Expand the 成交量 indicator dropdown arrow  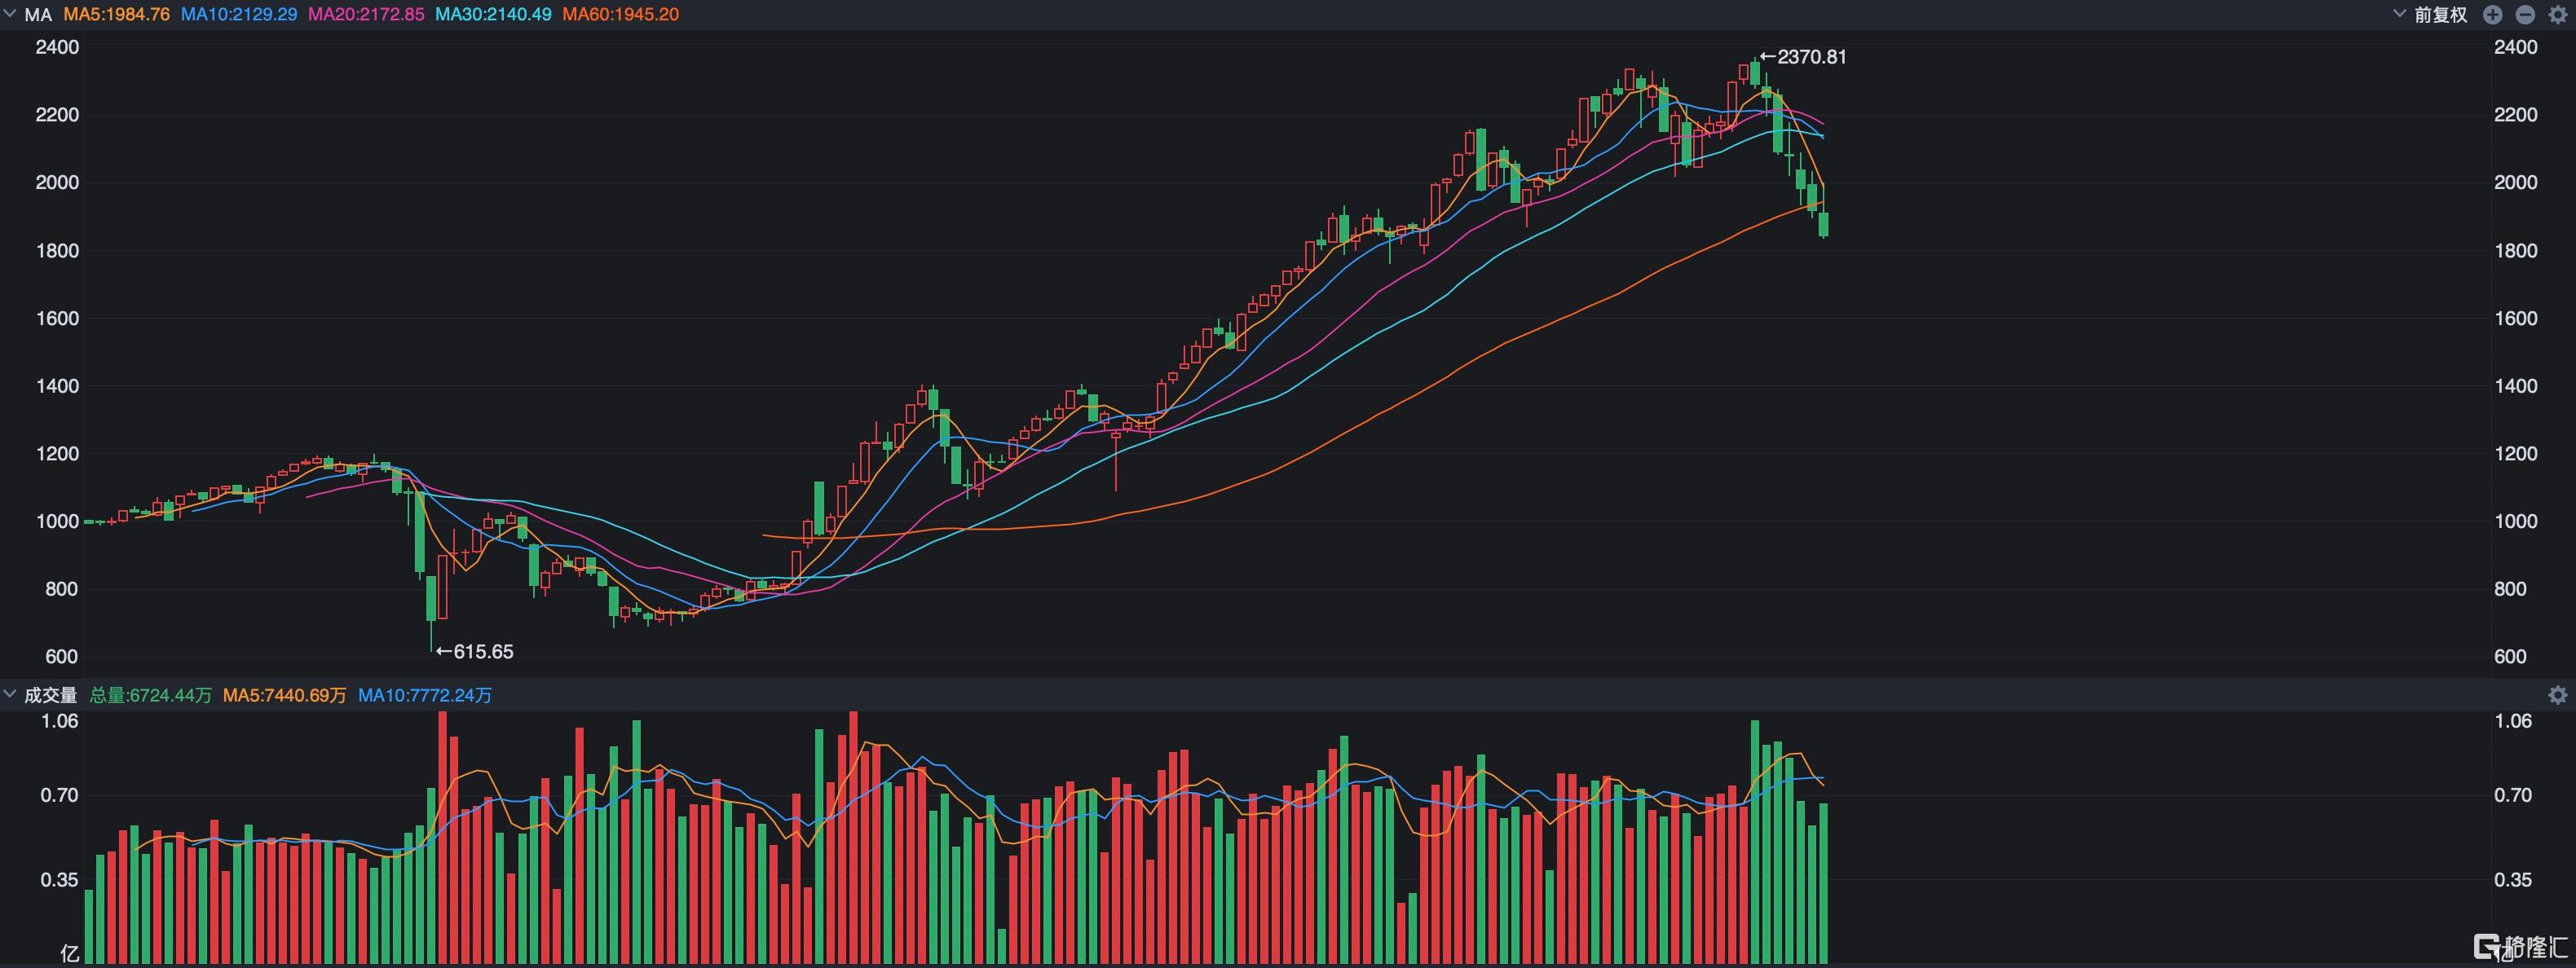10,694
